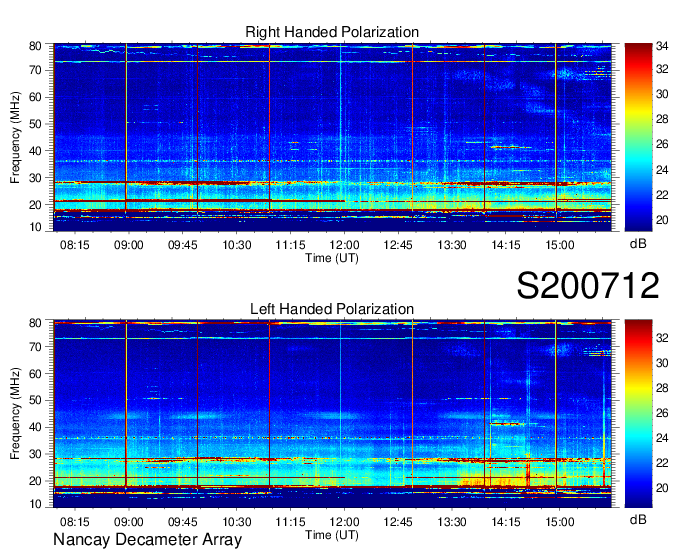Click the left-handed polarization spectrogram
The height and width of the screenshot is (552, 680).
pos(332,414)
